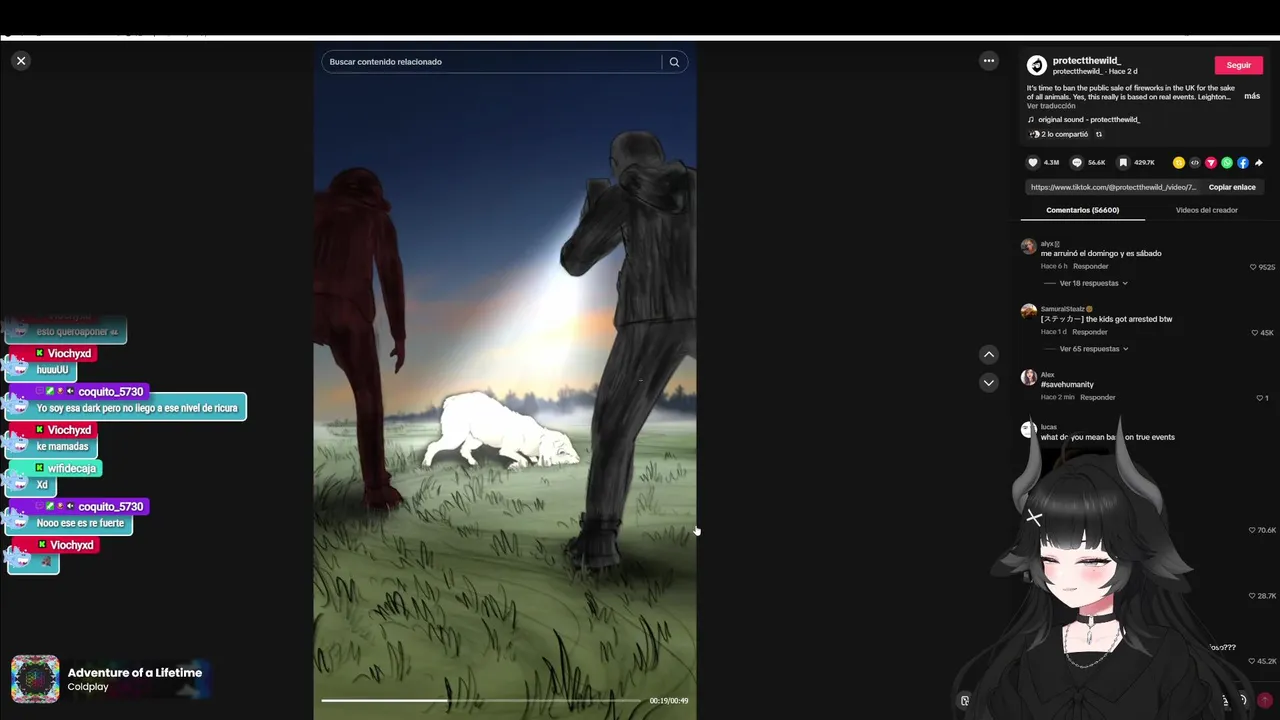
Task: Click 'Adventure of a Lifetime' album art
Action: [x=35, y=679]
